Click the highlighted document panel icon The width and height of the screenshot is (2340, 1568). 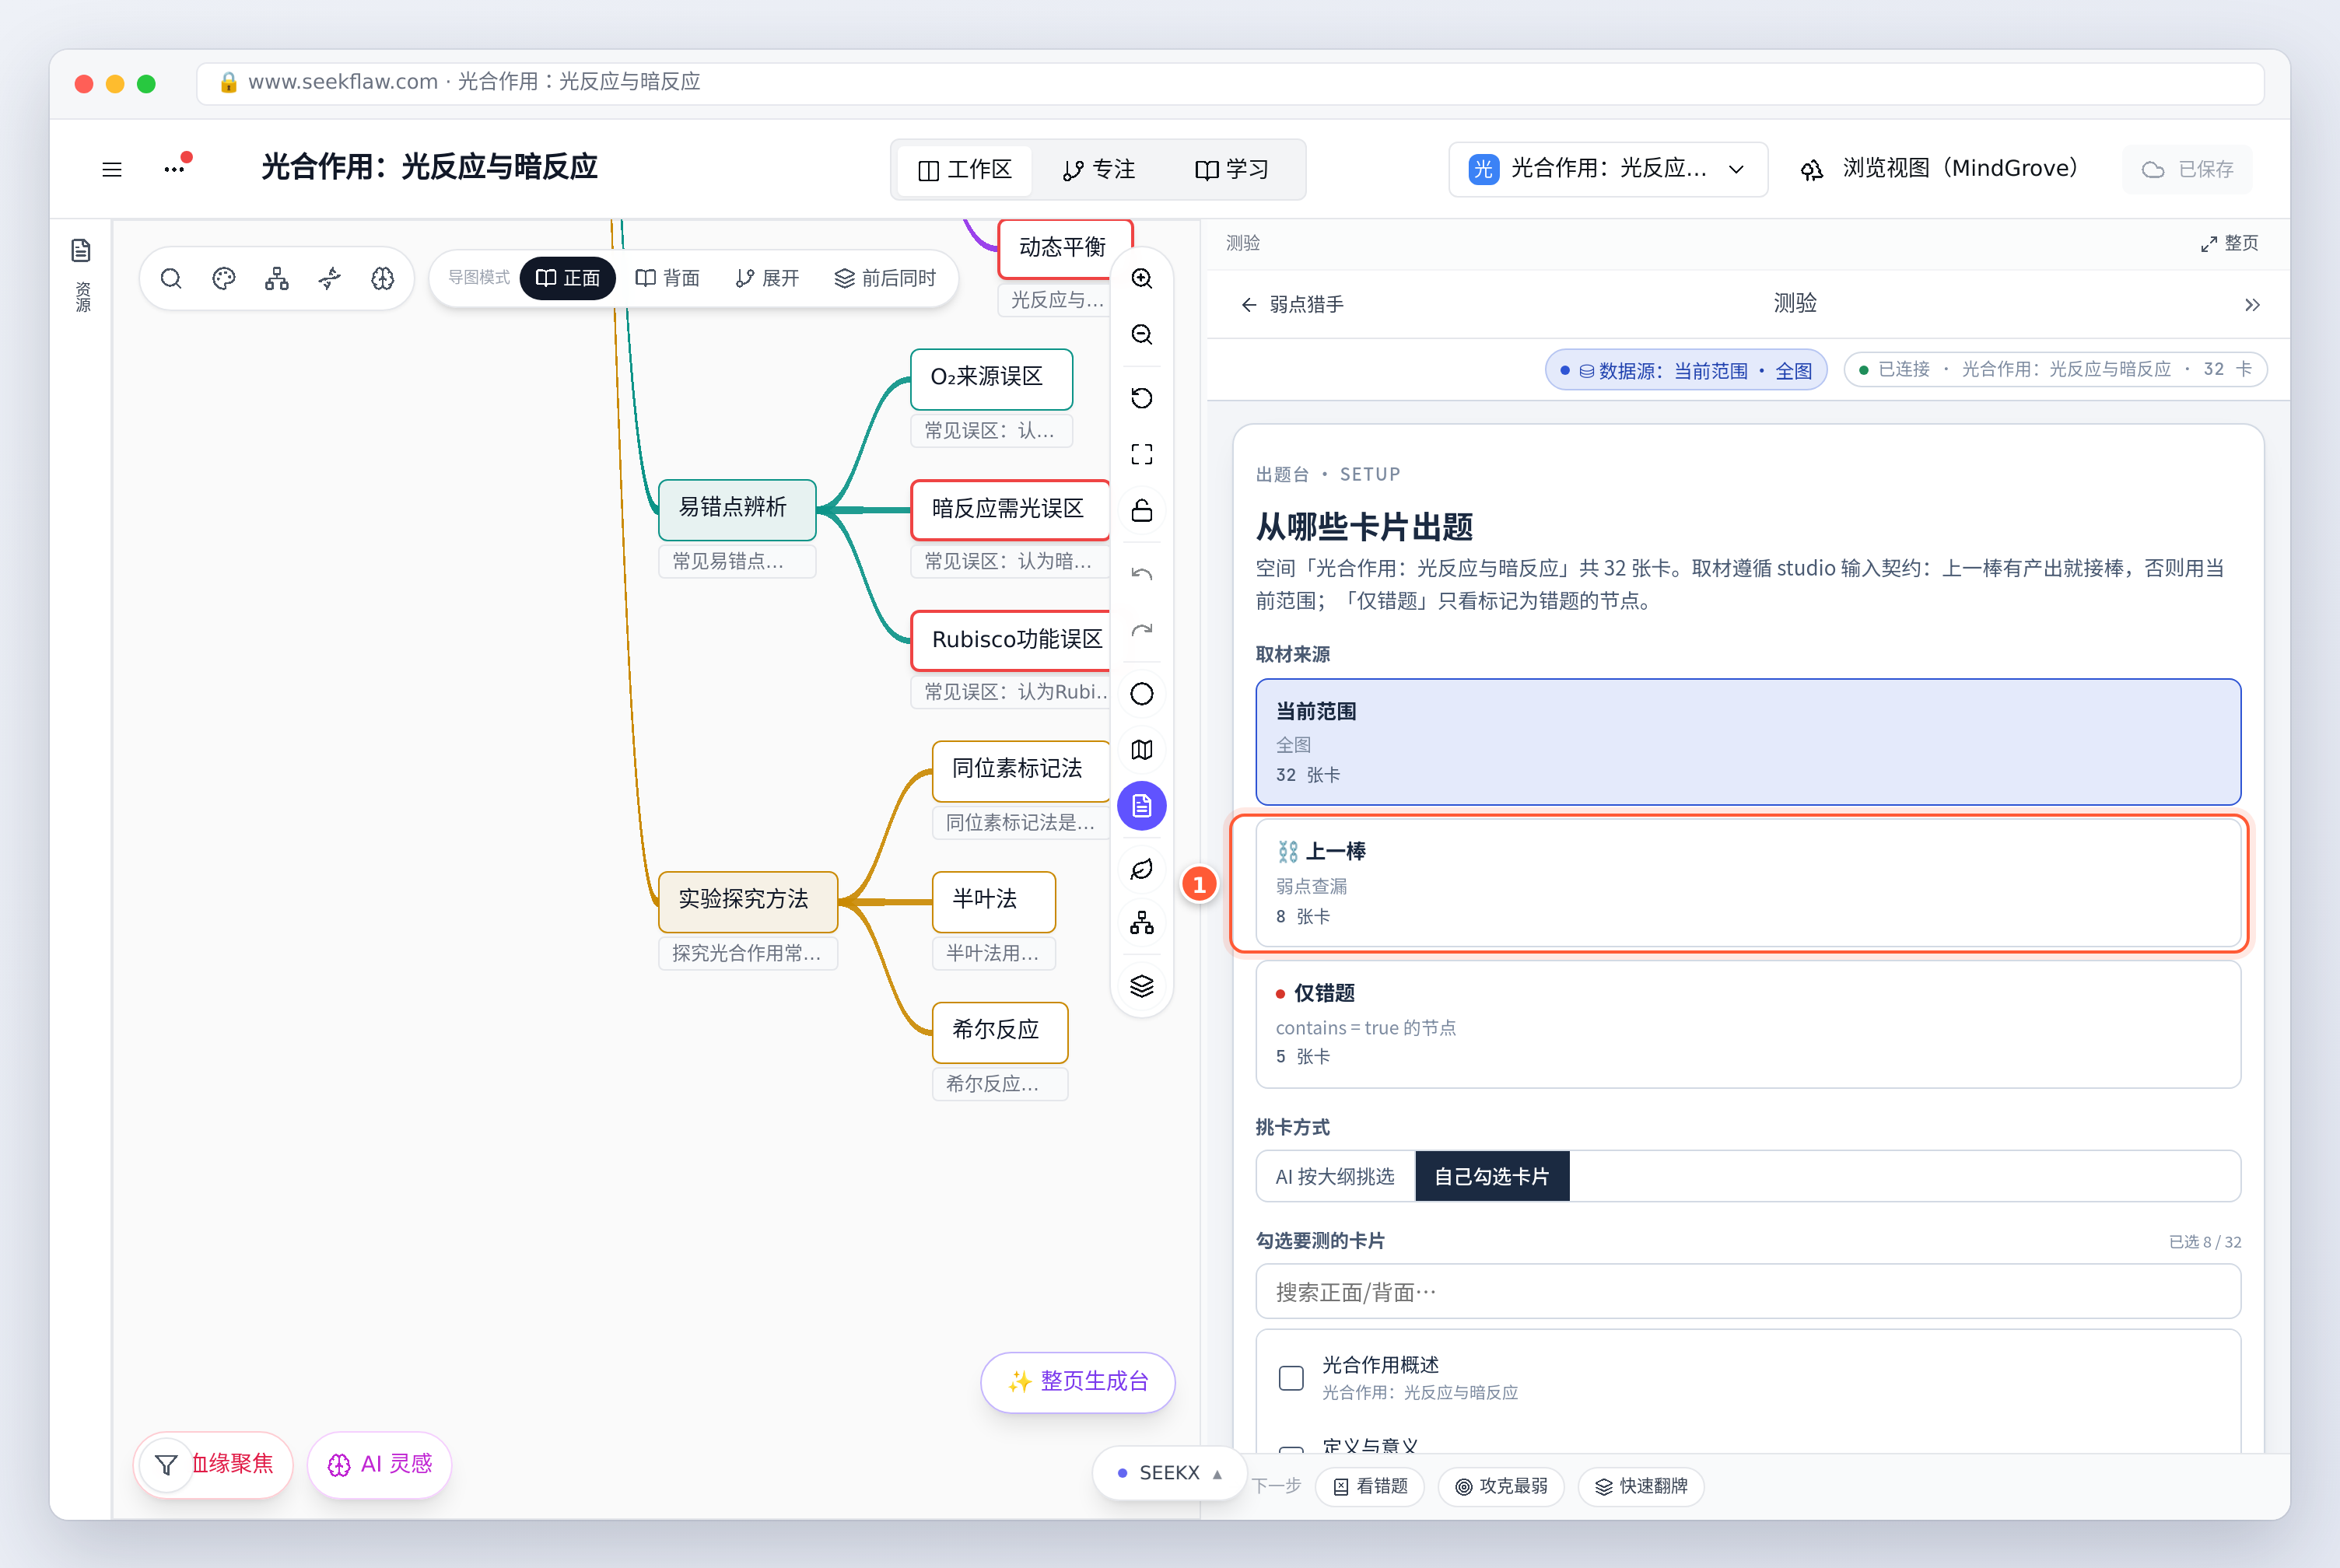pos(1142,806)
